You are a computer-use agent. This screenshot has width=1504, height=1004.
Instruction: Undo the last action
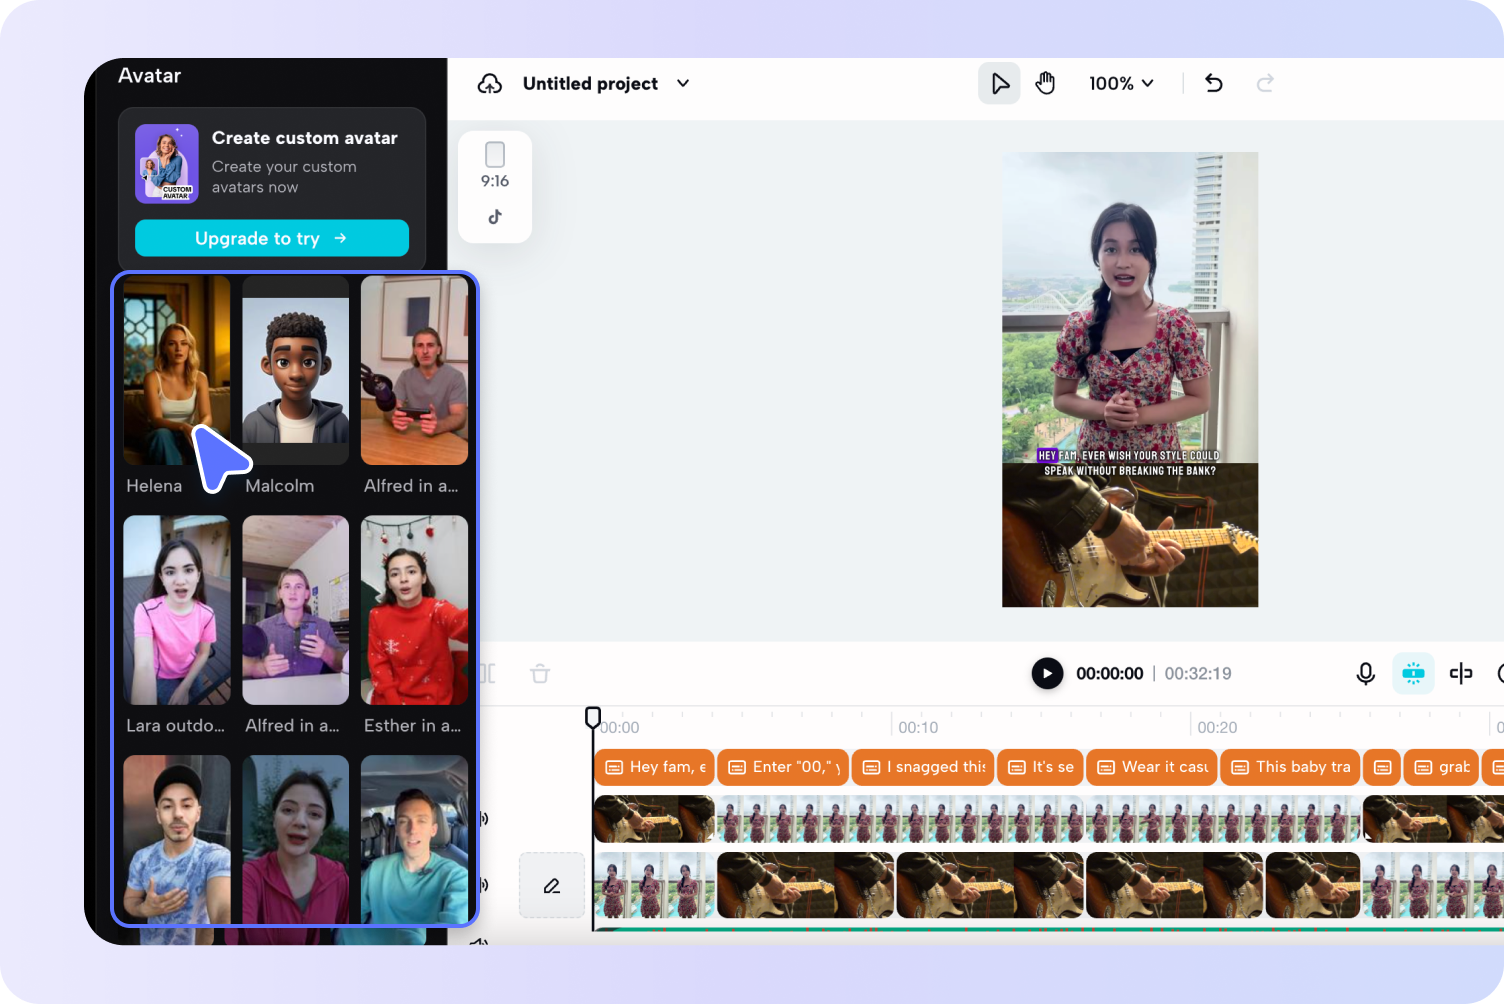click(1214, 83)
